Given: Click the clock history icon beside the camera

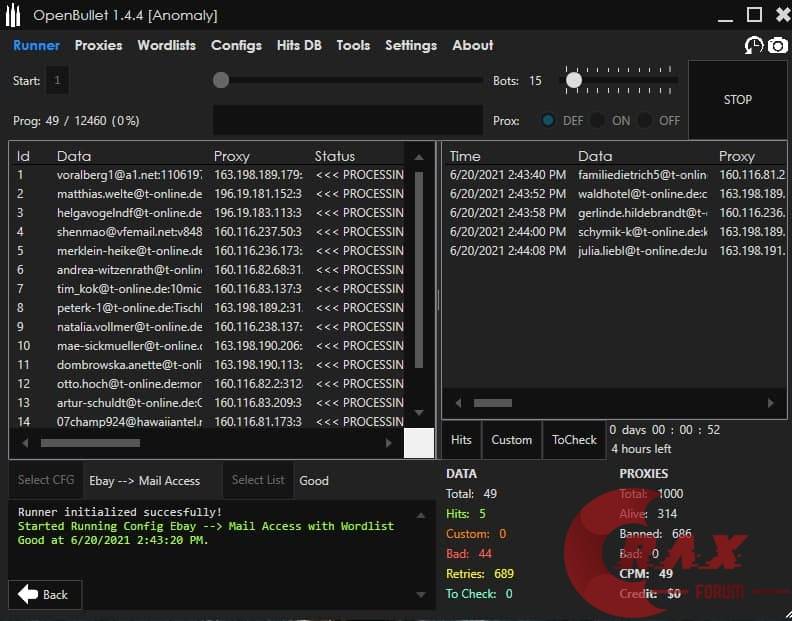Looking at the screenshot, I should click(754, 46).
